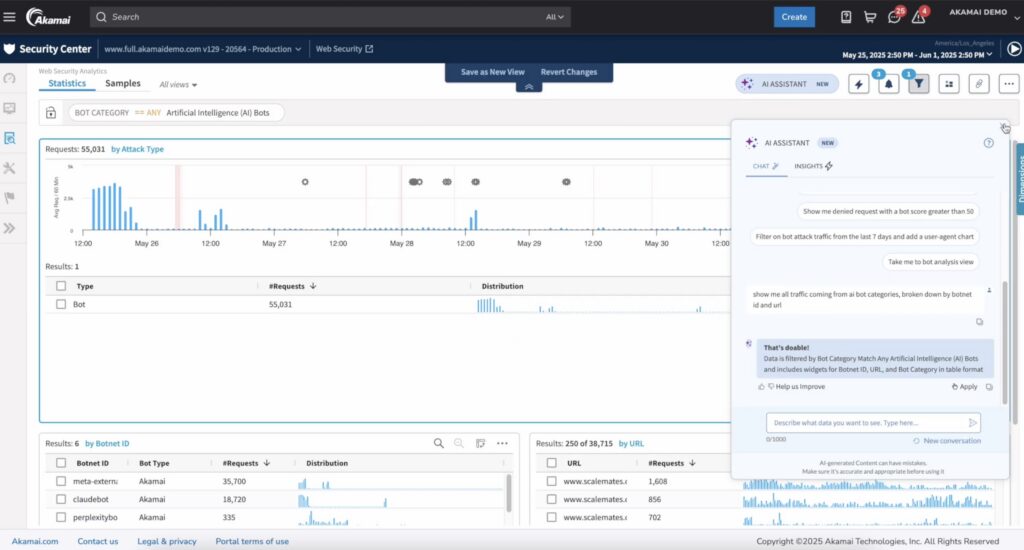The width and height of the screenshot is (1024, 550).
Task: Change grouping by Attack Type
Action: [137, 150]
